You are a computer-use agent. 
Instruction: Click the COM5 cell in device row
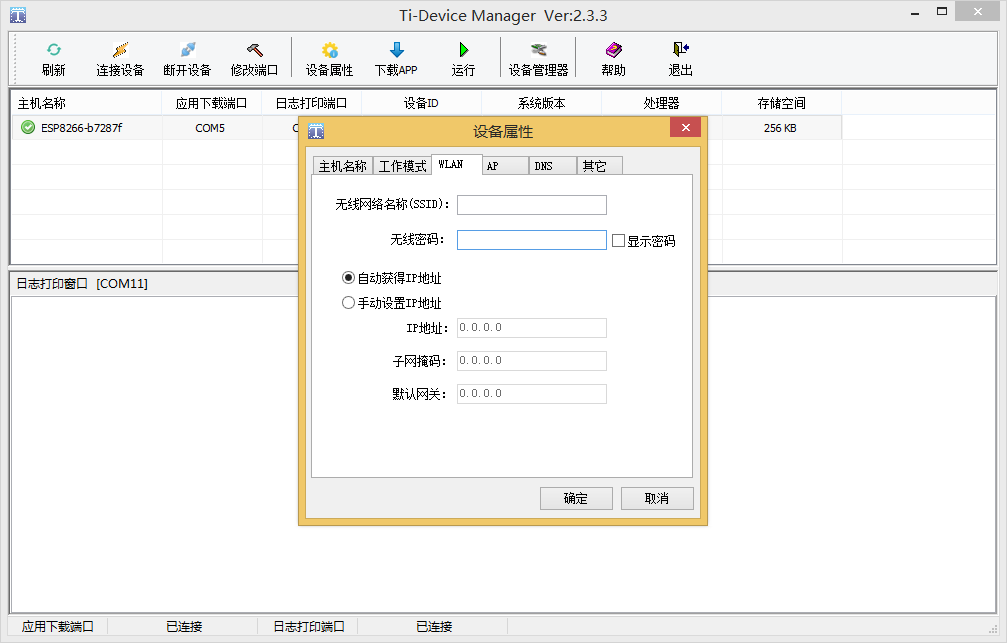tap(210, 128)
